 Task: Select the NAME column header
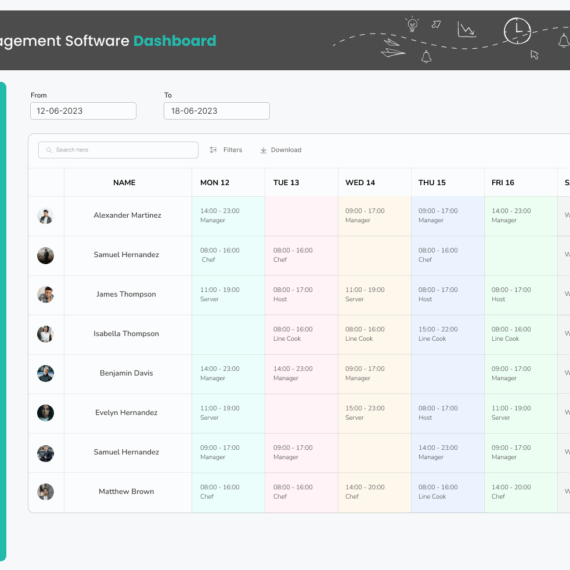click(124, 182)
